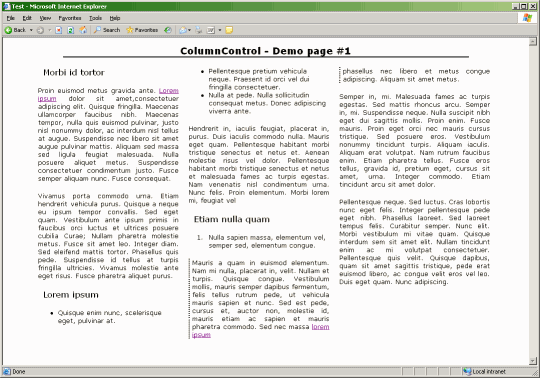Screen dimensions: 540x378
Task: Click the yellow Discuss note icon
Action: [x=229, y=30]
